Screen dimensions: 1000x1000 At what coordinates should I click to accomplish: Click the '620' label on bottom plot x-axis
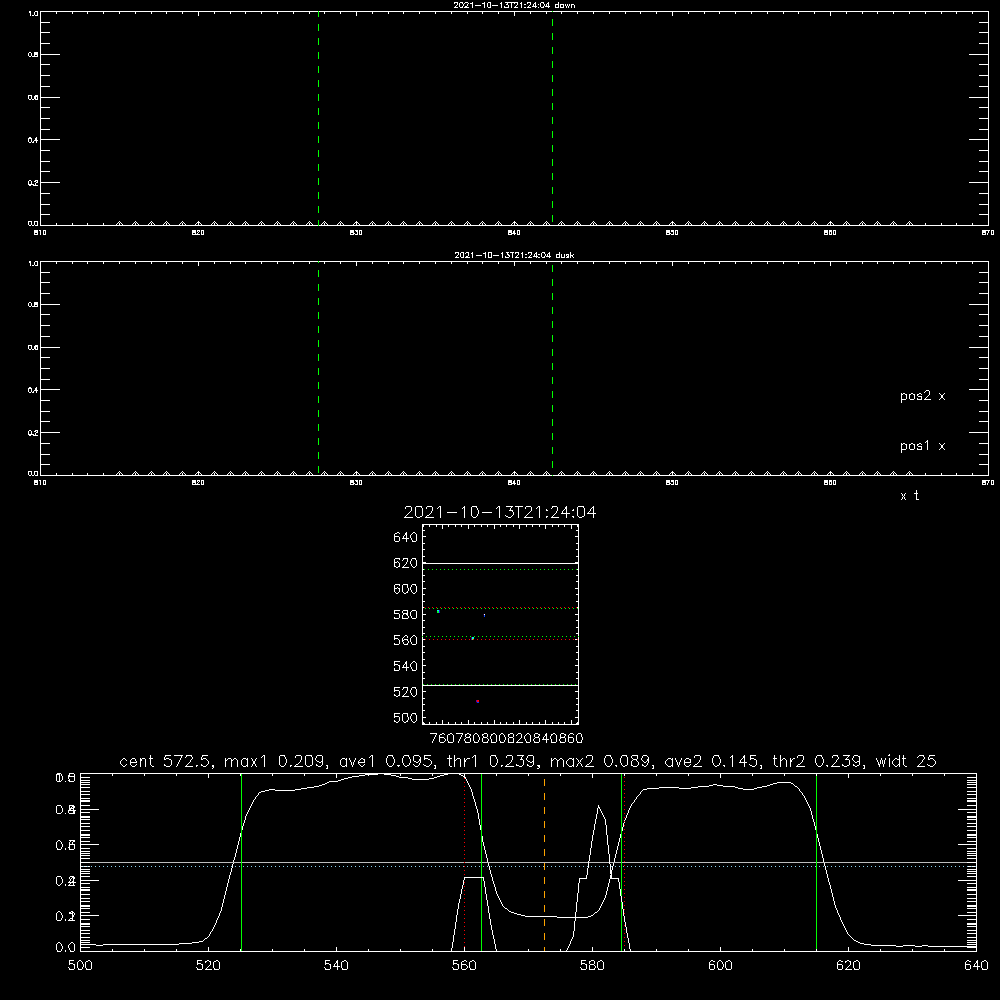coord(848,966)
